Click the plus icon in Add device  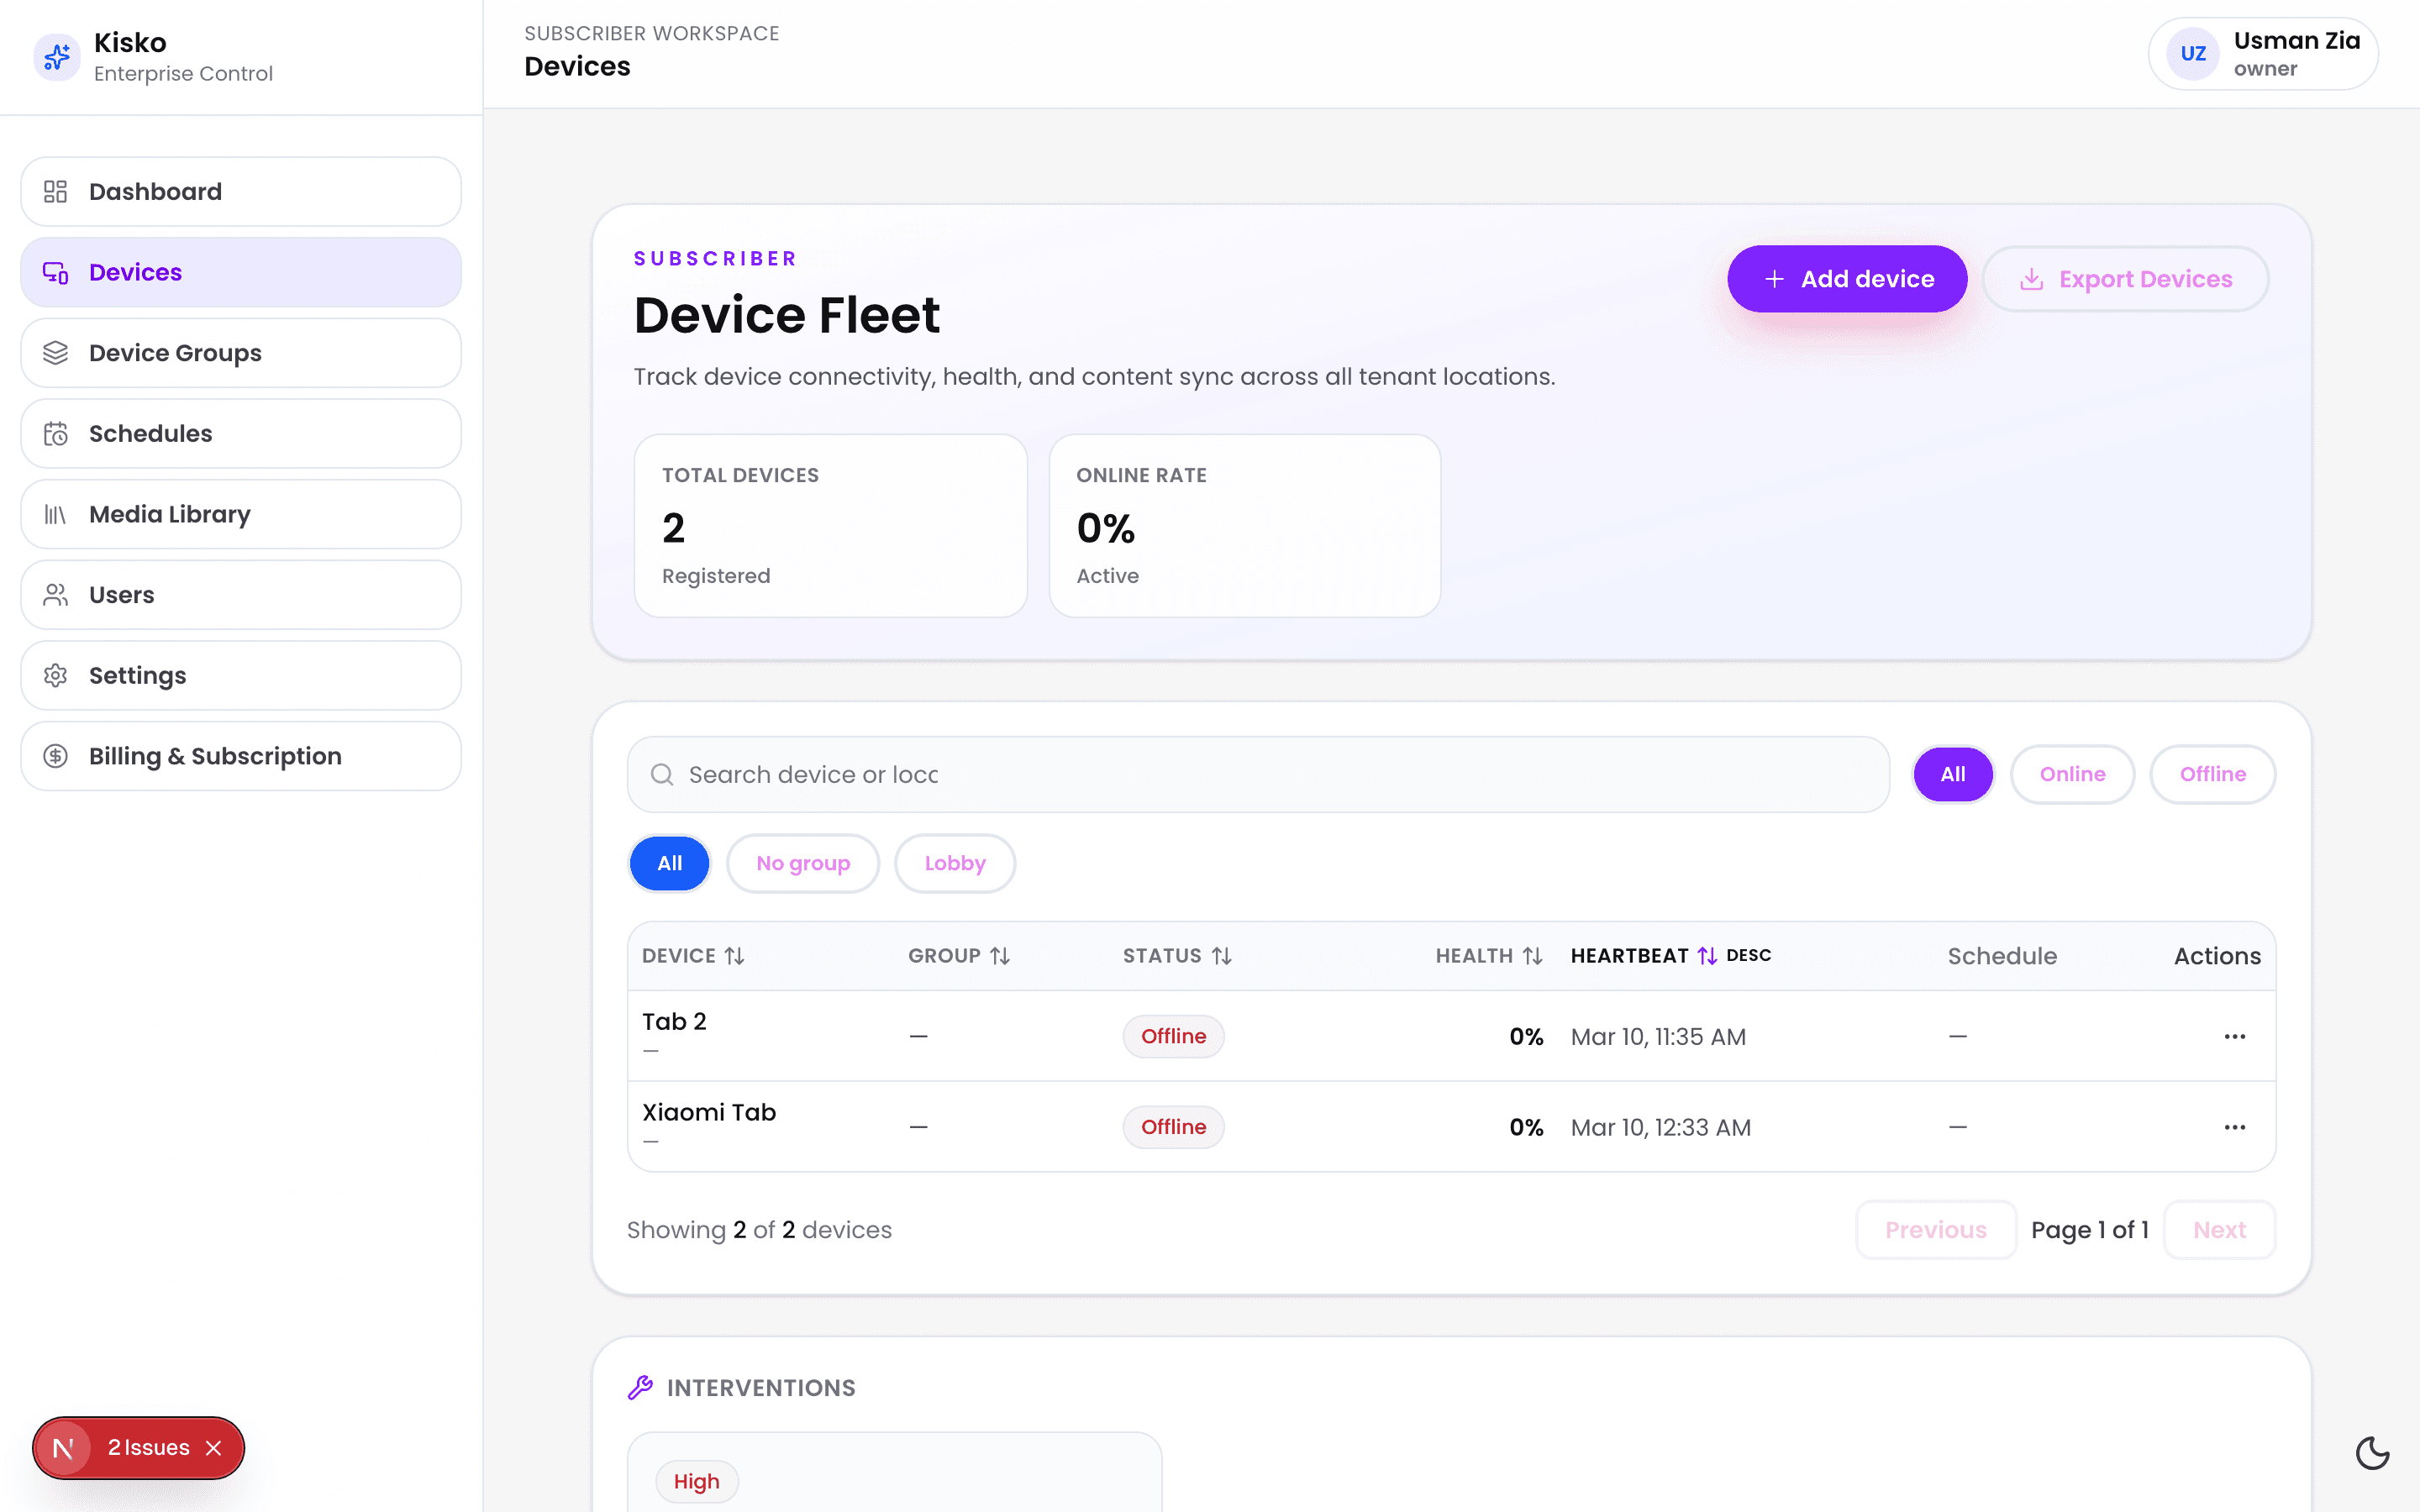1774,279
